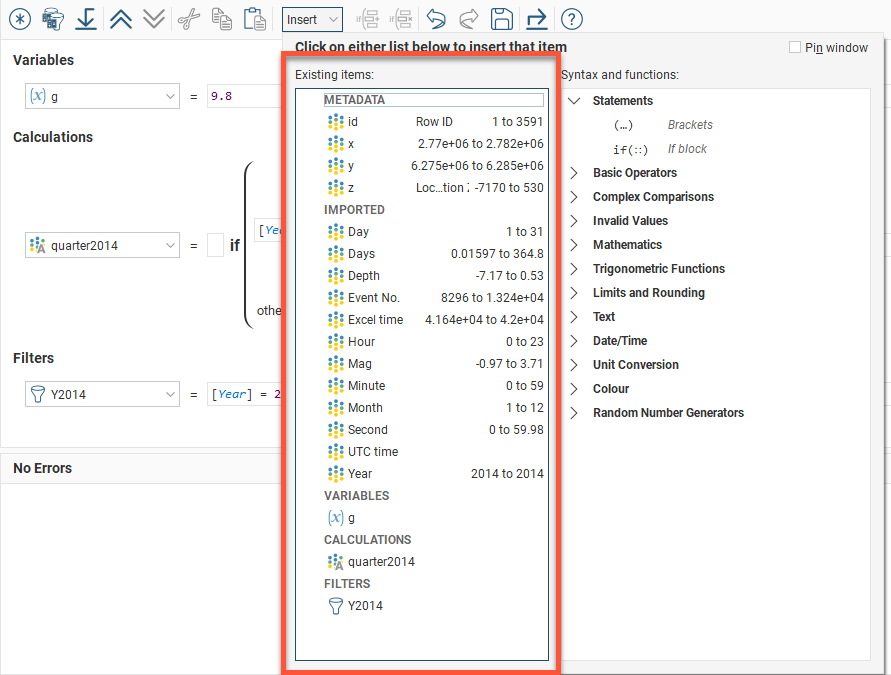Click the asterisk icon in the toolbar
The image size is (891, 675).
pos(20,19)
